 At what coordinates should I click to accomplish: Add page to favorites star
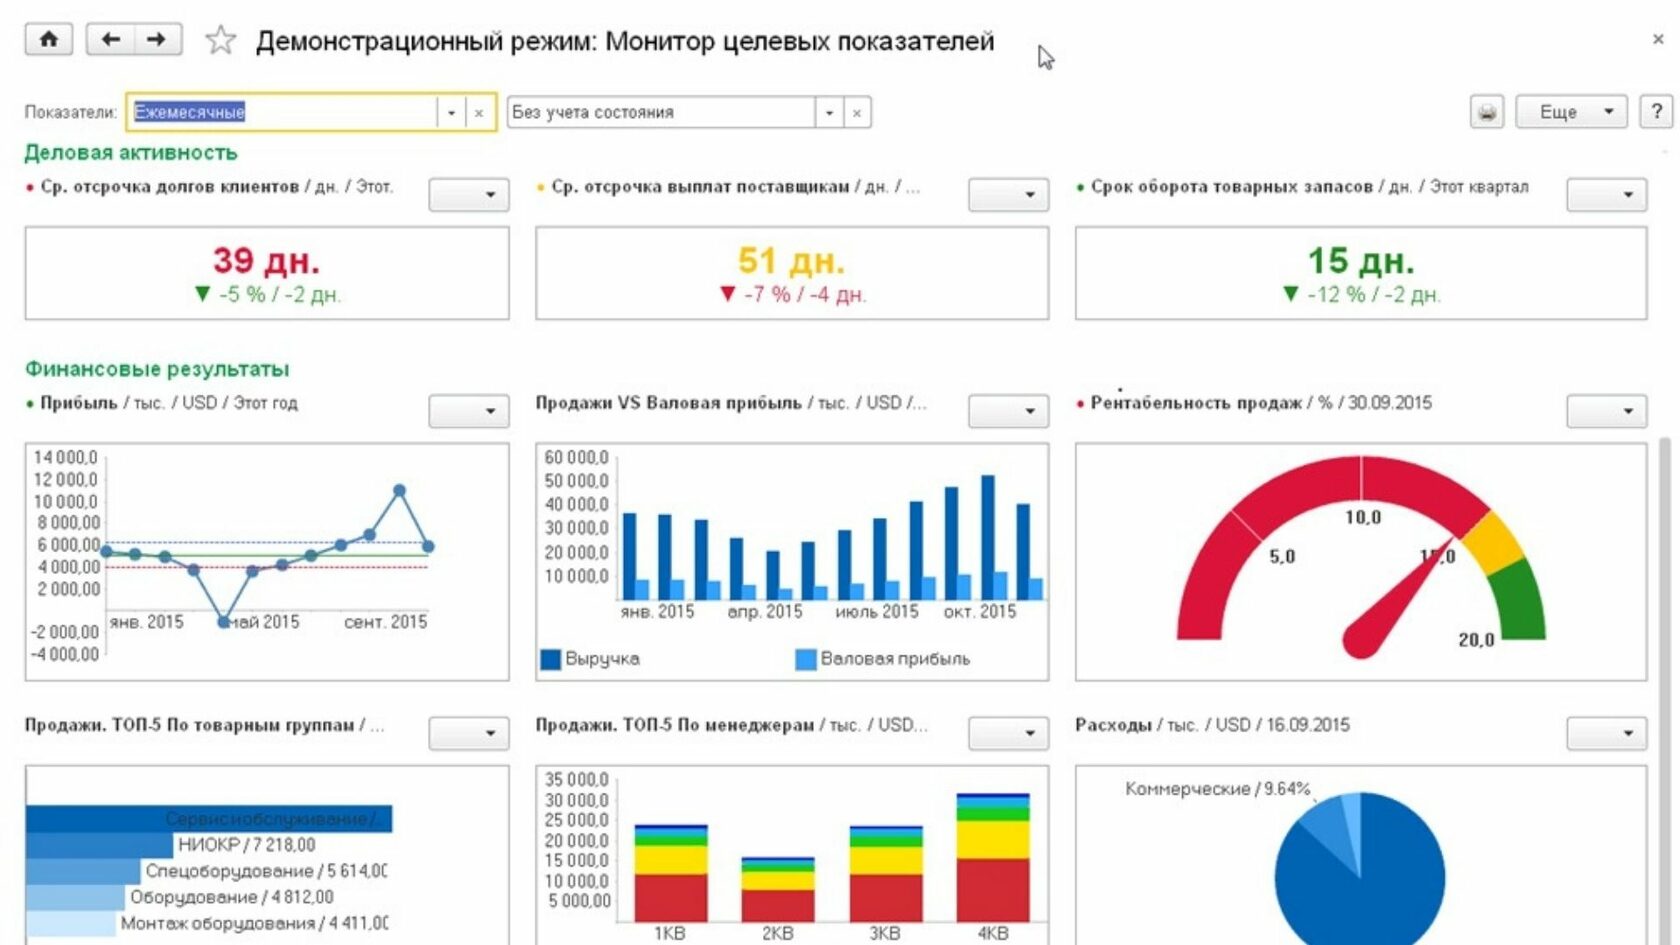220,40
